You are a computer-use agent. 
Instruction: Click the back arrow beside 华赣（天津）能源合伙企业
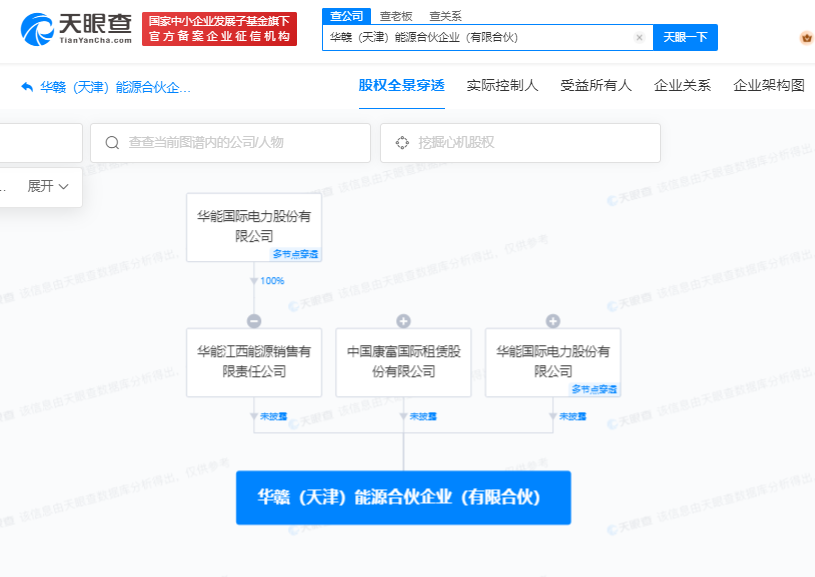point(27,87)
